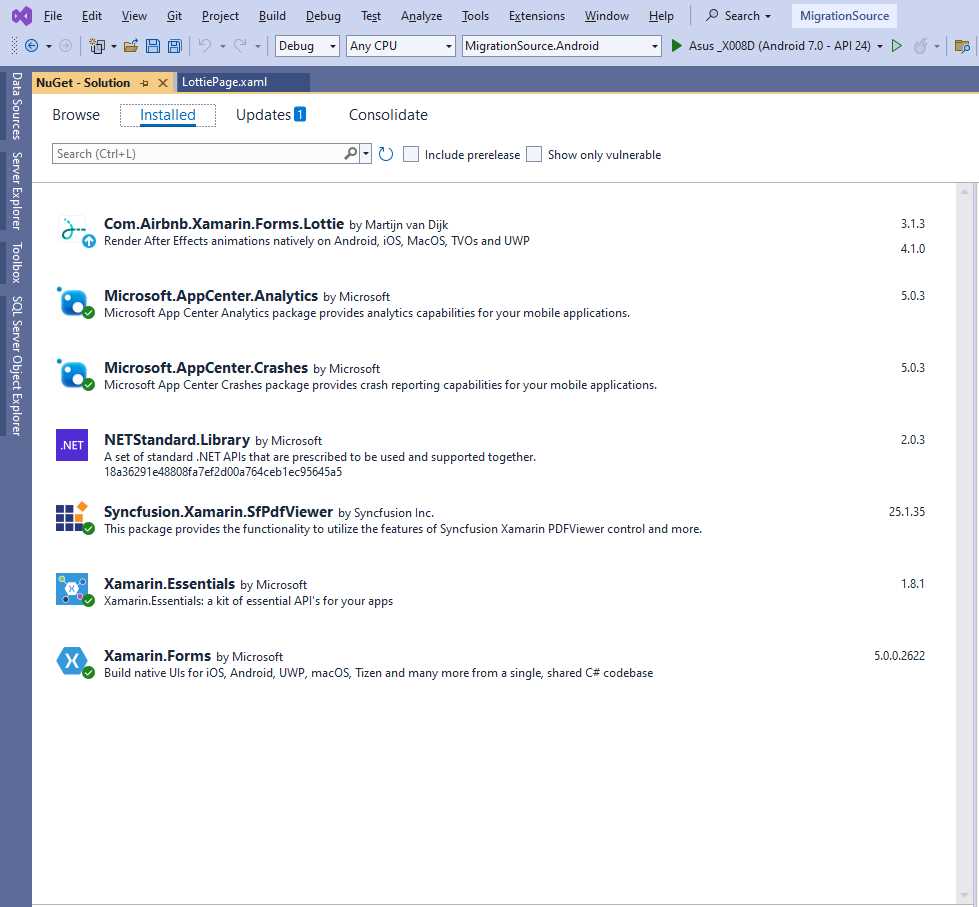Enable Include prerelease packages
The image size is (979, 907).
point(411,154)
